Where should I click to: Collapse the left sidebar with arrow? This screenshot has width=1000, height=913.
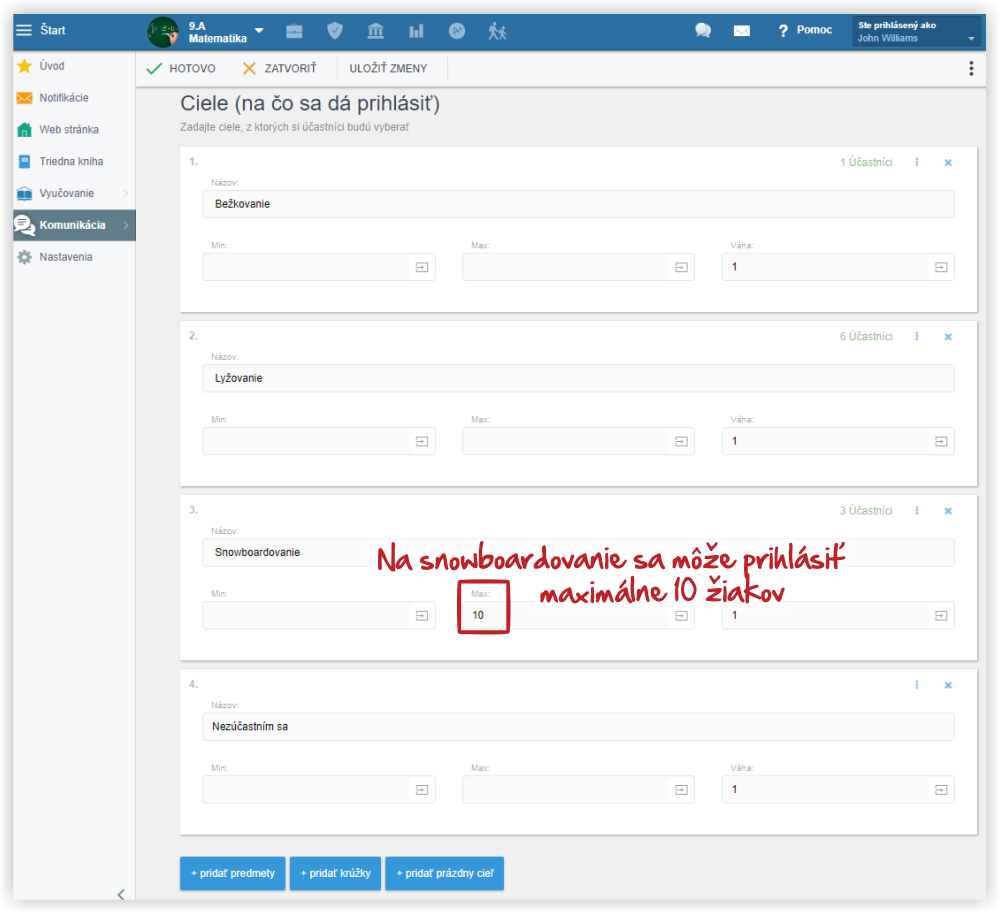121,894
